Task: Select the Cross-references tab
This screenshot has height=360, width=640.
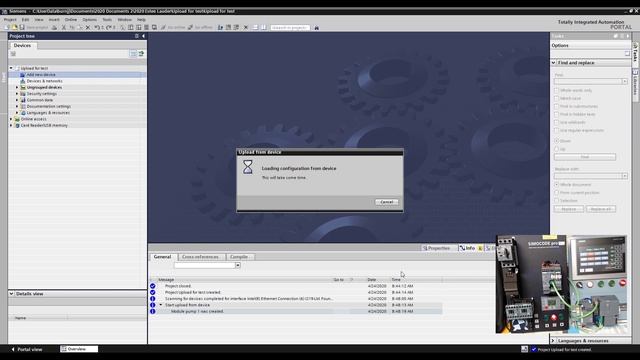Action: tap(200, 257)
